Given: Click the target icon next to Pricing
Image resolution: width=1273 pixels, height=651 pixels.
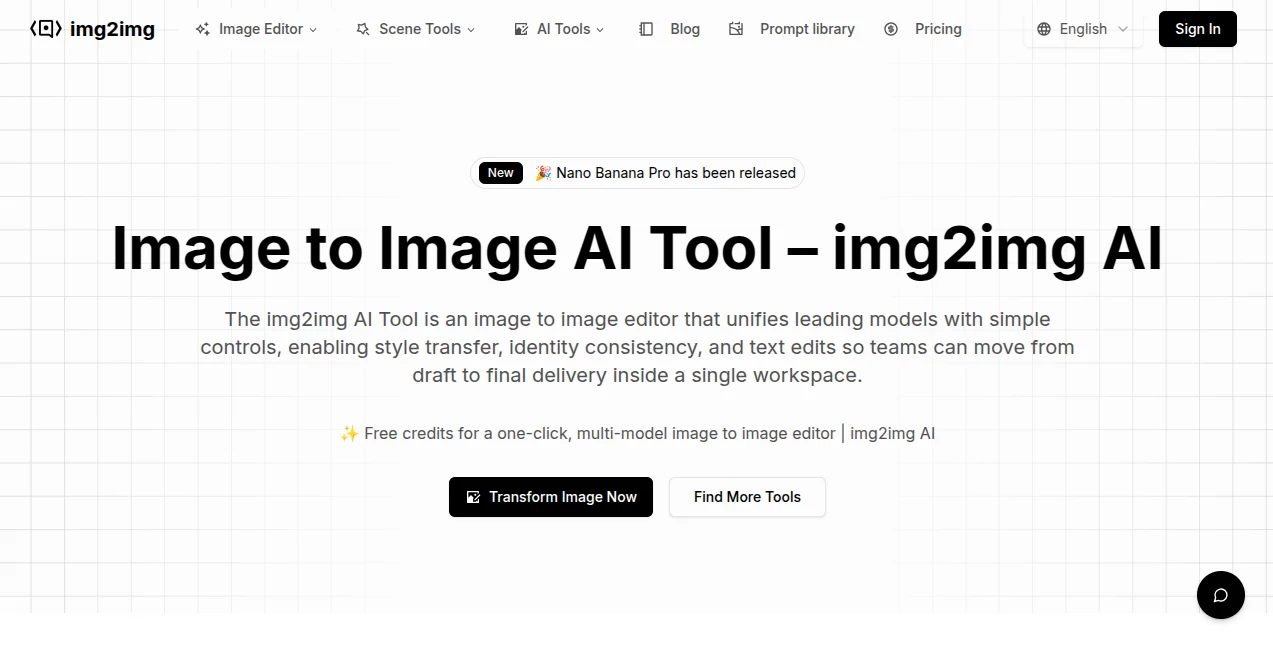Looking at the screenshot, I should 891,29.
